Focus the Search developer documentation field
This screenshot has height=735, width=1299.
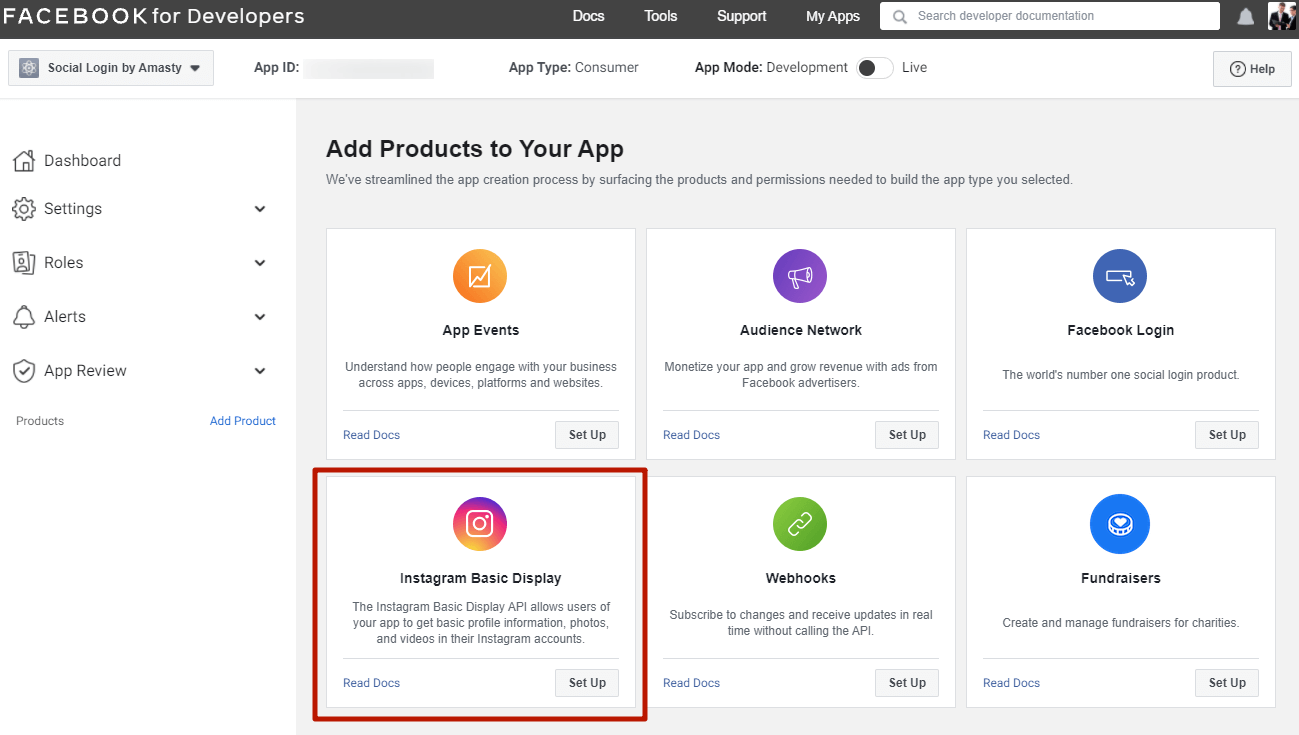pyautogui.click(x=1050, y=16)
